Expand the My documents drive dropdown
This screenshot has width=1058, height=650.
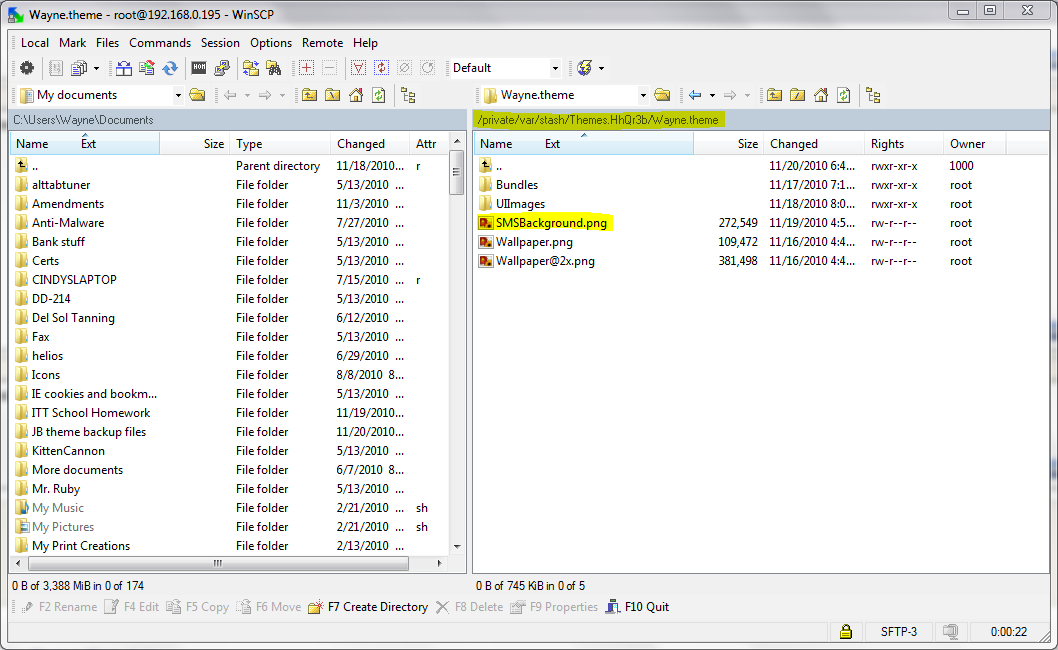coord(178,95)
